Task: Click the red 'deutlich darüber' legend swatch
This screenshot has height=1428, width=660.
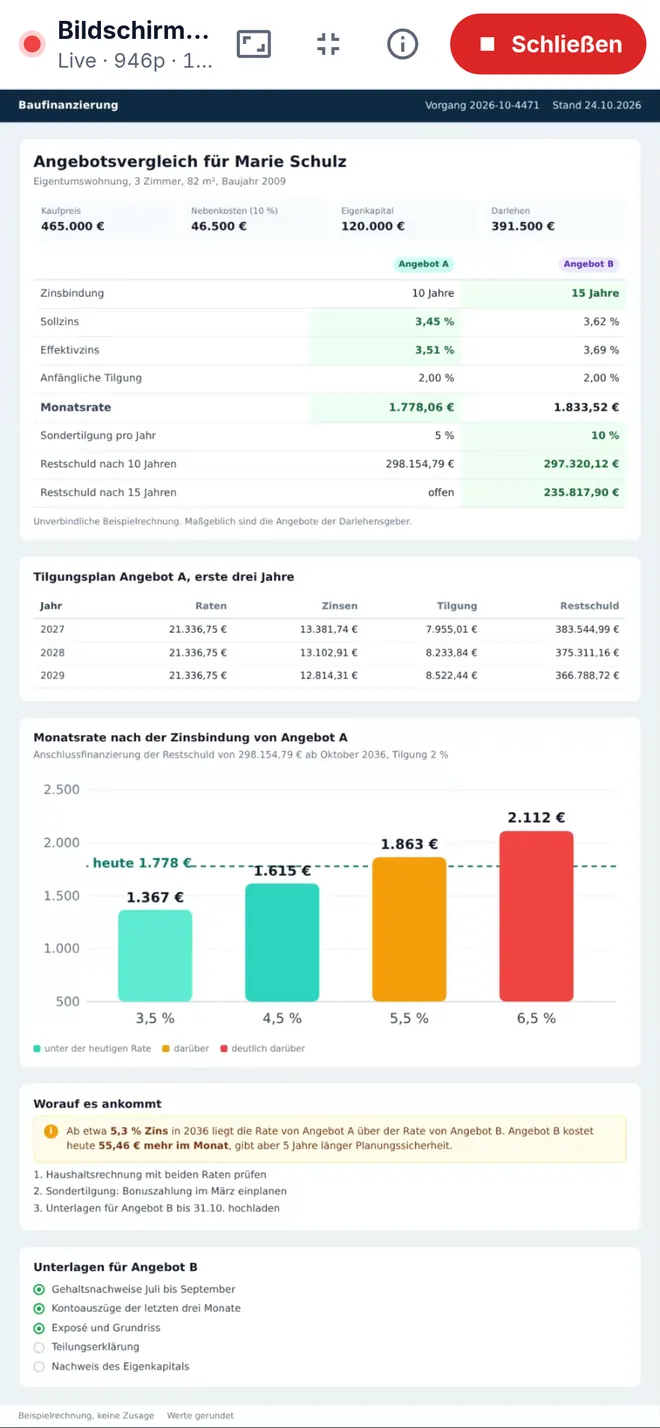Action: pyautogui.click(x=224, y=1048)
